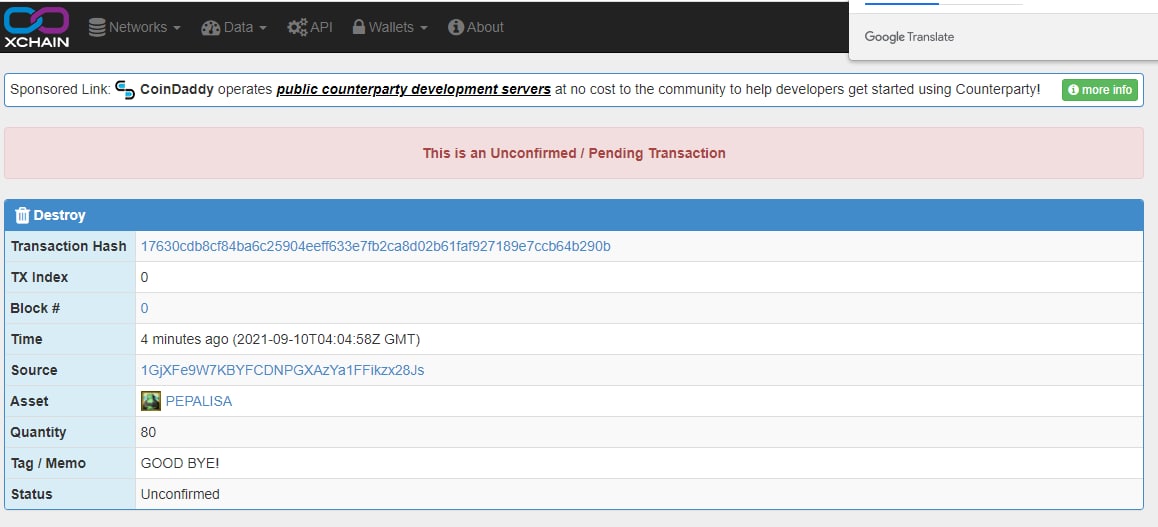Click the Data dashboard gauge icon
This screenshot has height=527, width=1158.
click(210, 27)
